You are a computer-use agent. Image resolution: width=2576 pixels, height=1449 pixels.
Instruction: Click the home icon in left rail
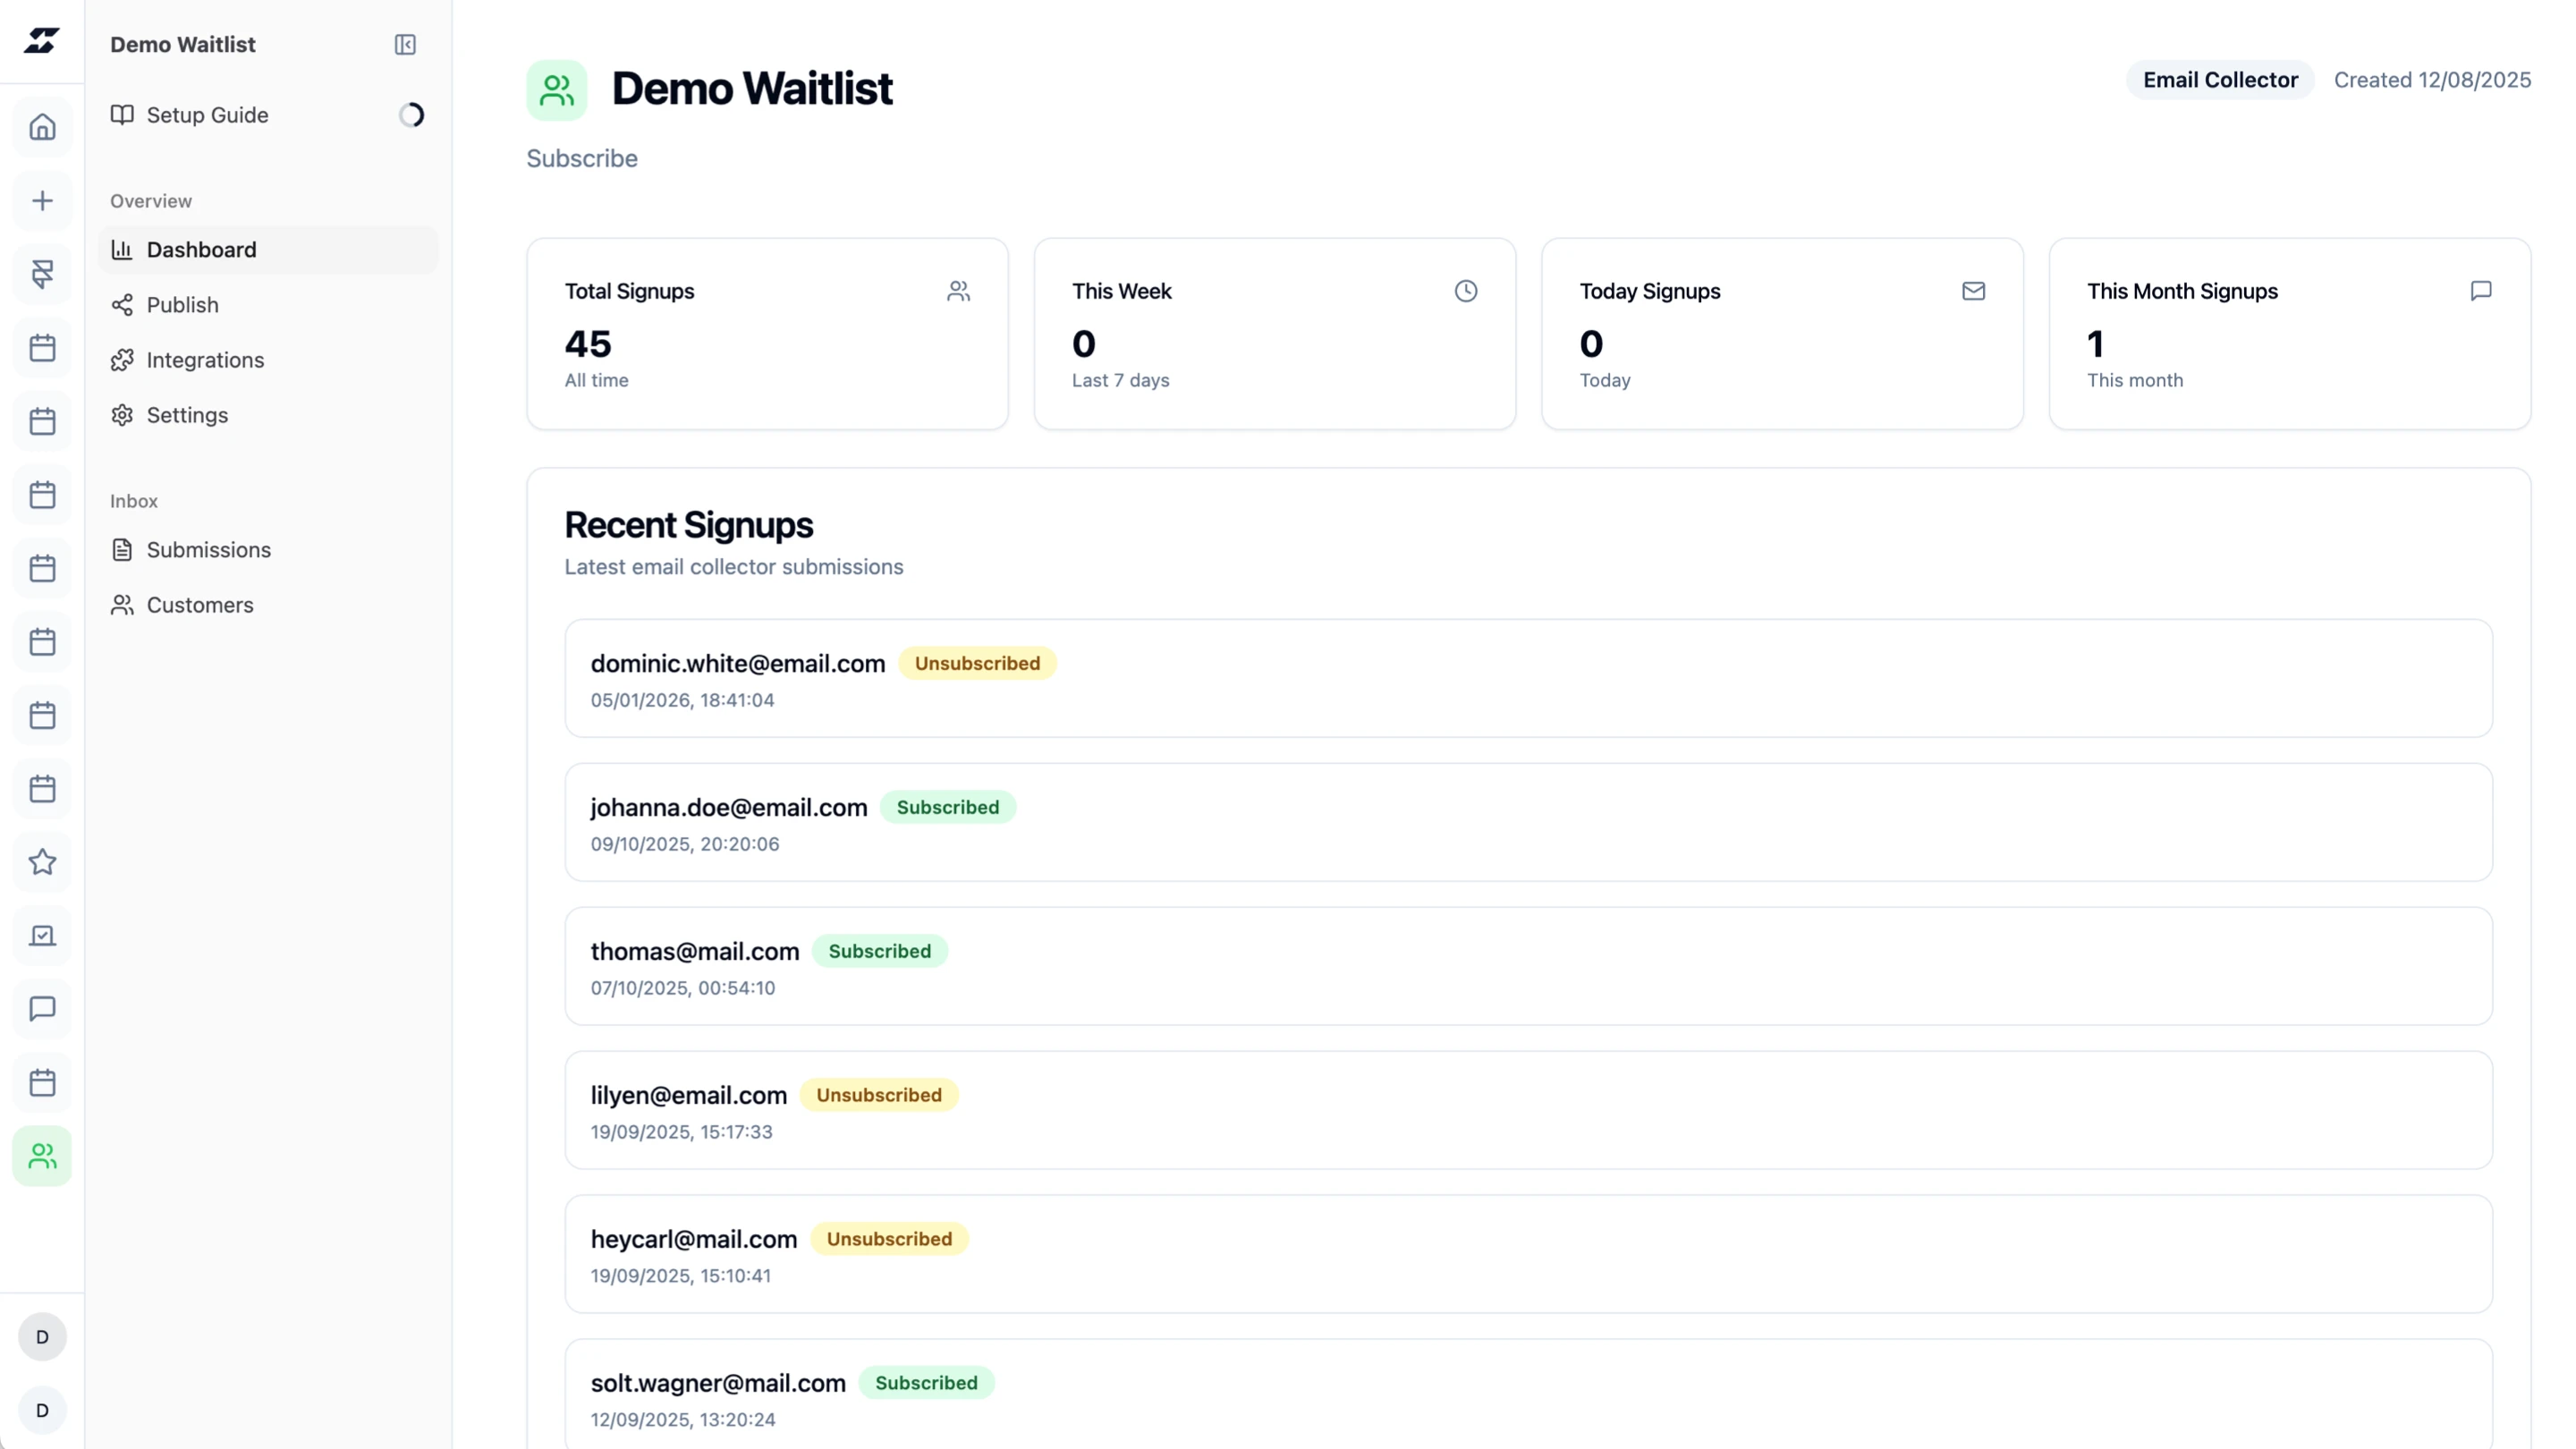(42, 127)
